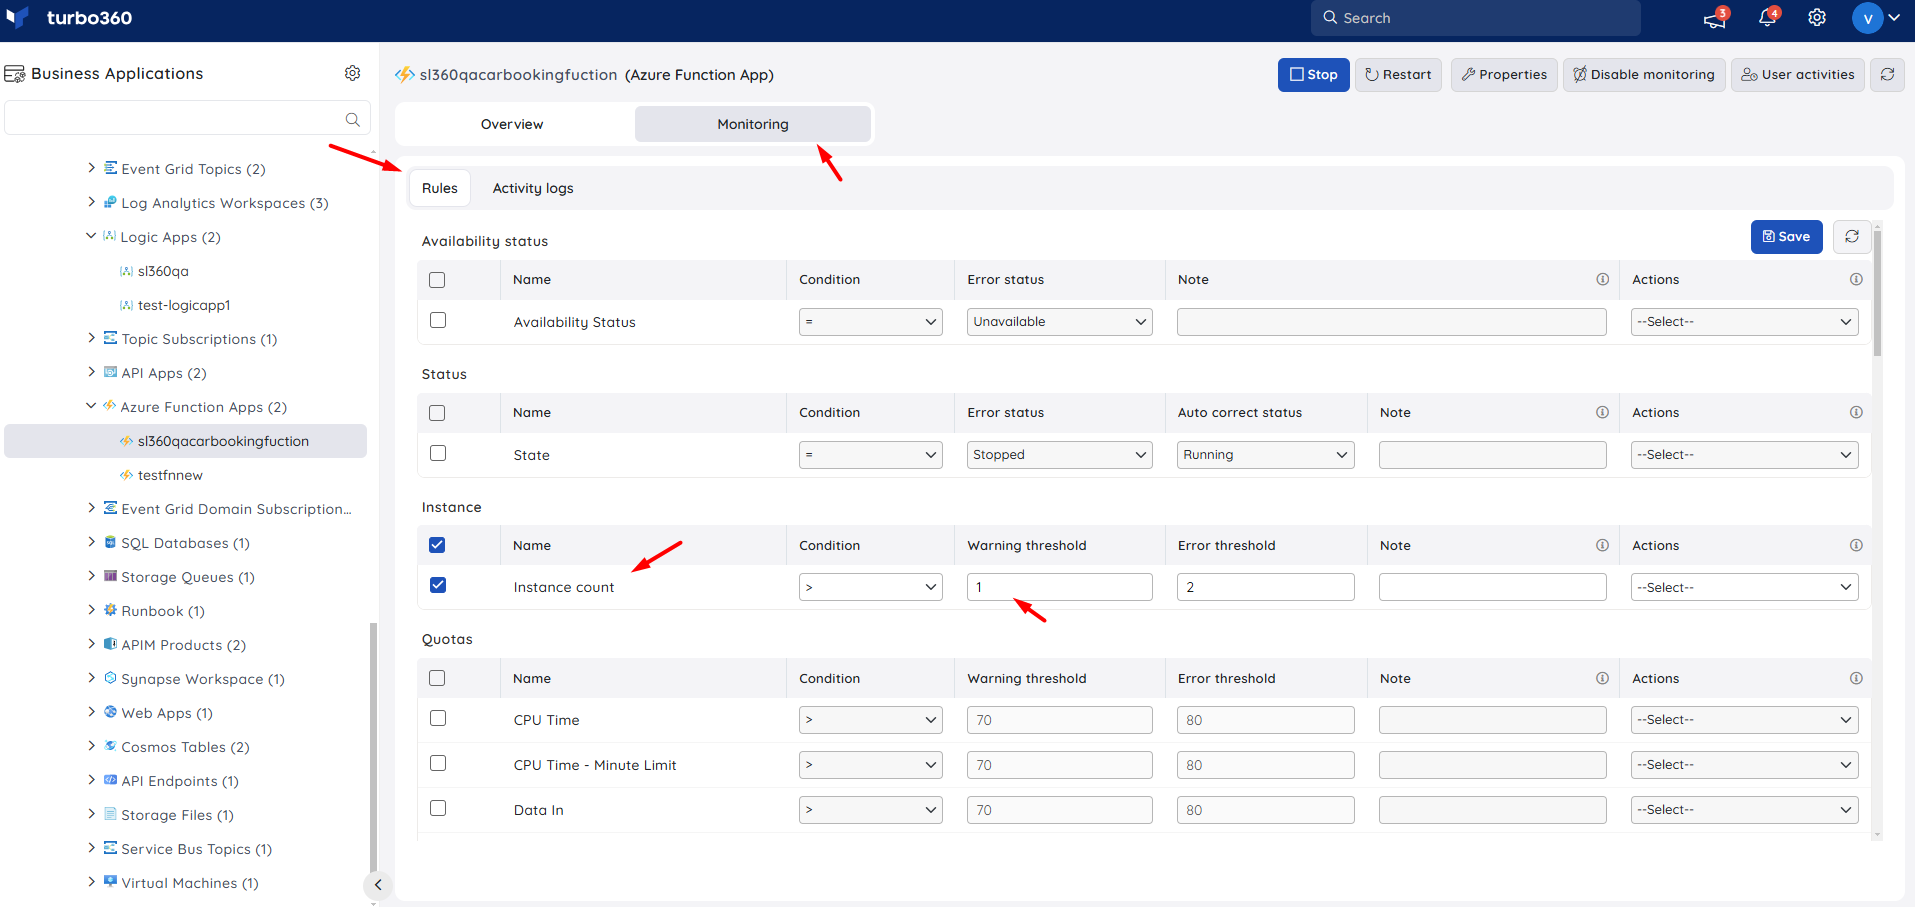Open the Properties button
The width and height of the screenshot is (1915, 907).
[1504, 75]
